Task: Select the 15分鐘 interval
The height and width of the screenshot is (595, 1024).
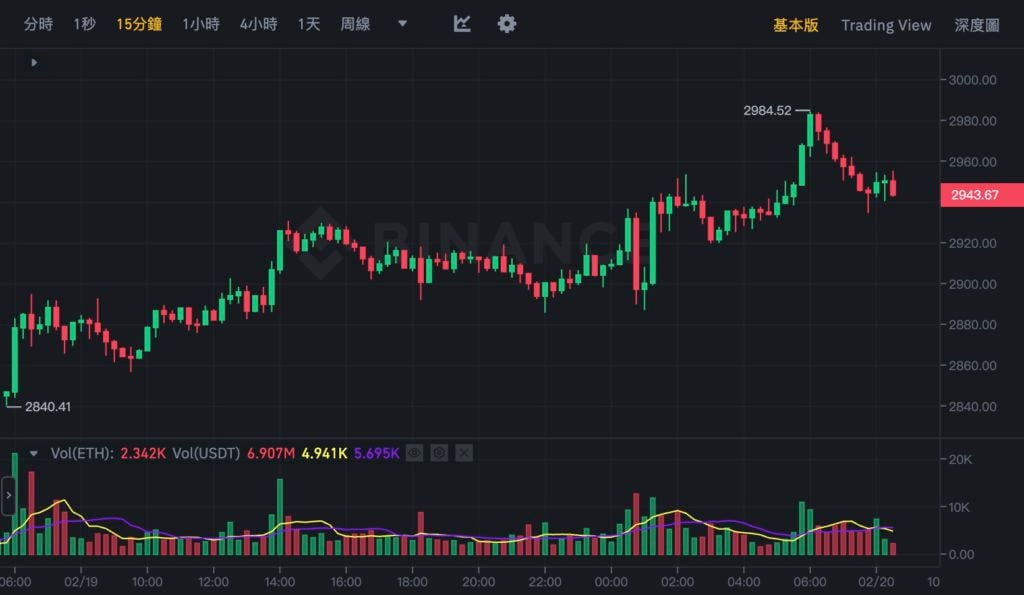Action: point(139,24)
